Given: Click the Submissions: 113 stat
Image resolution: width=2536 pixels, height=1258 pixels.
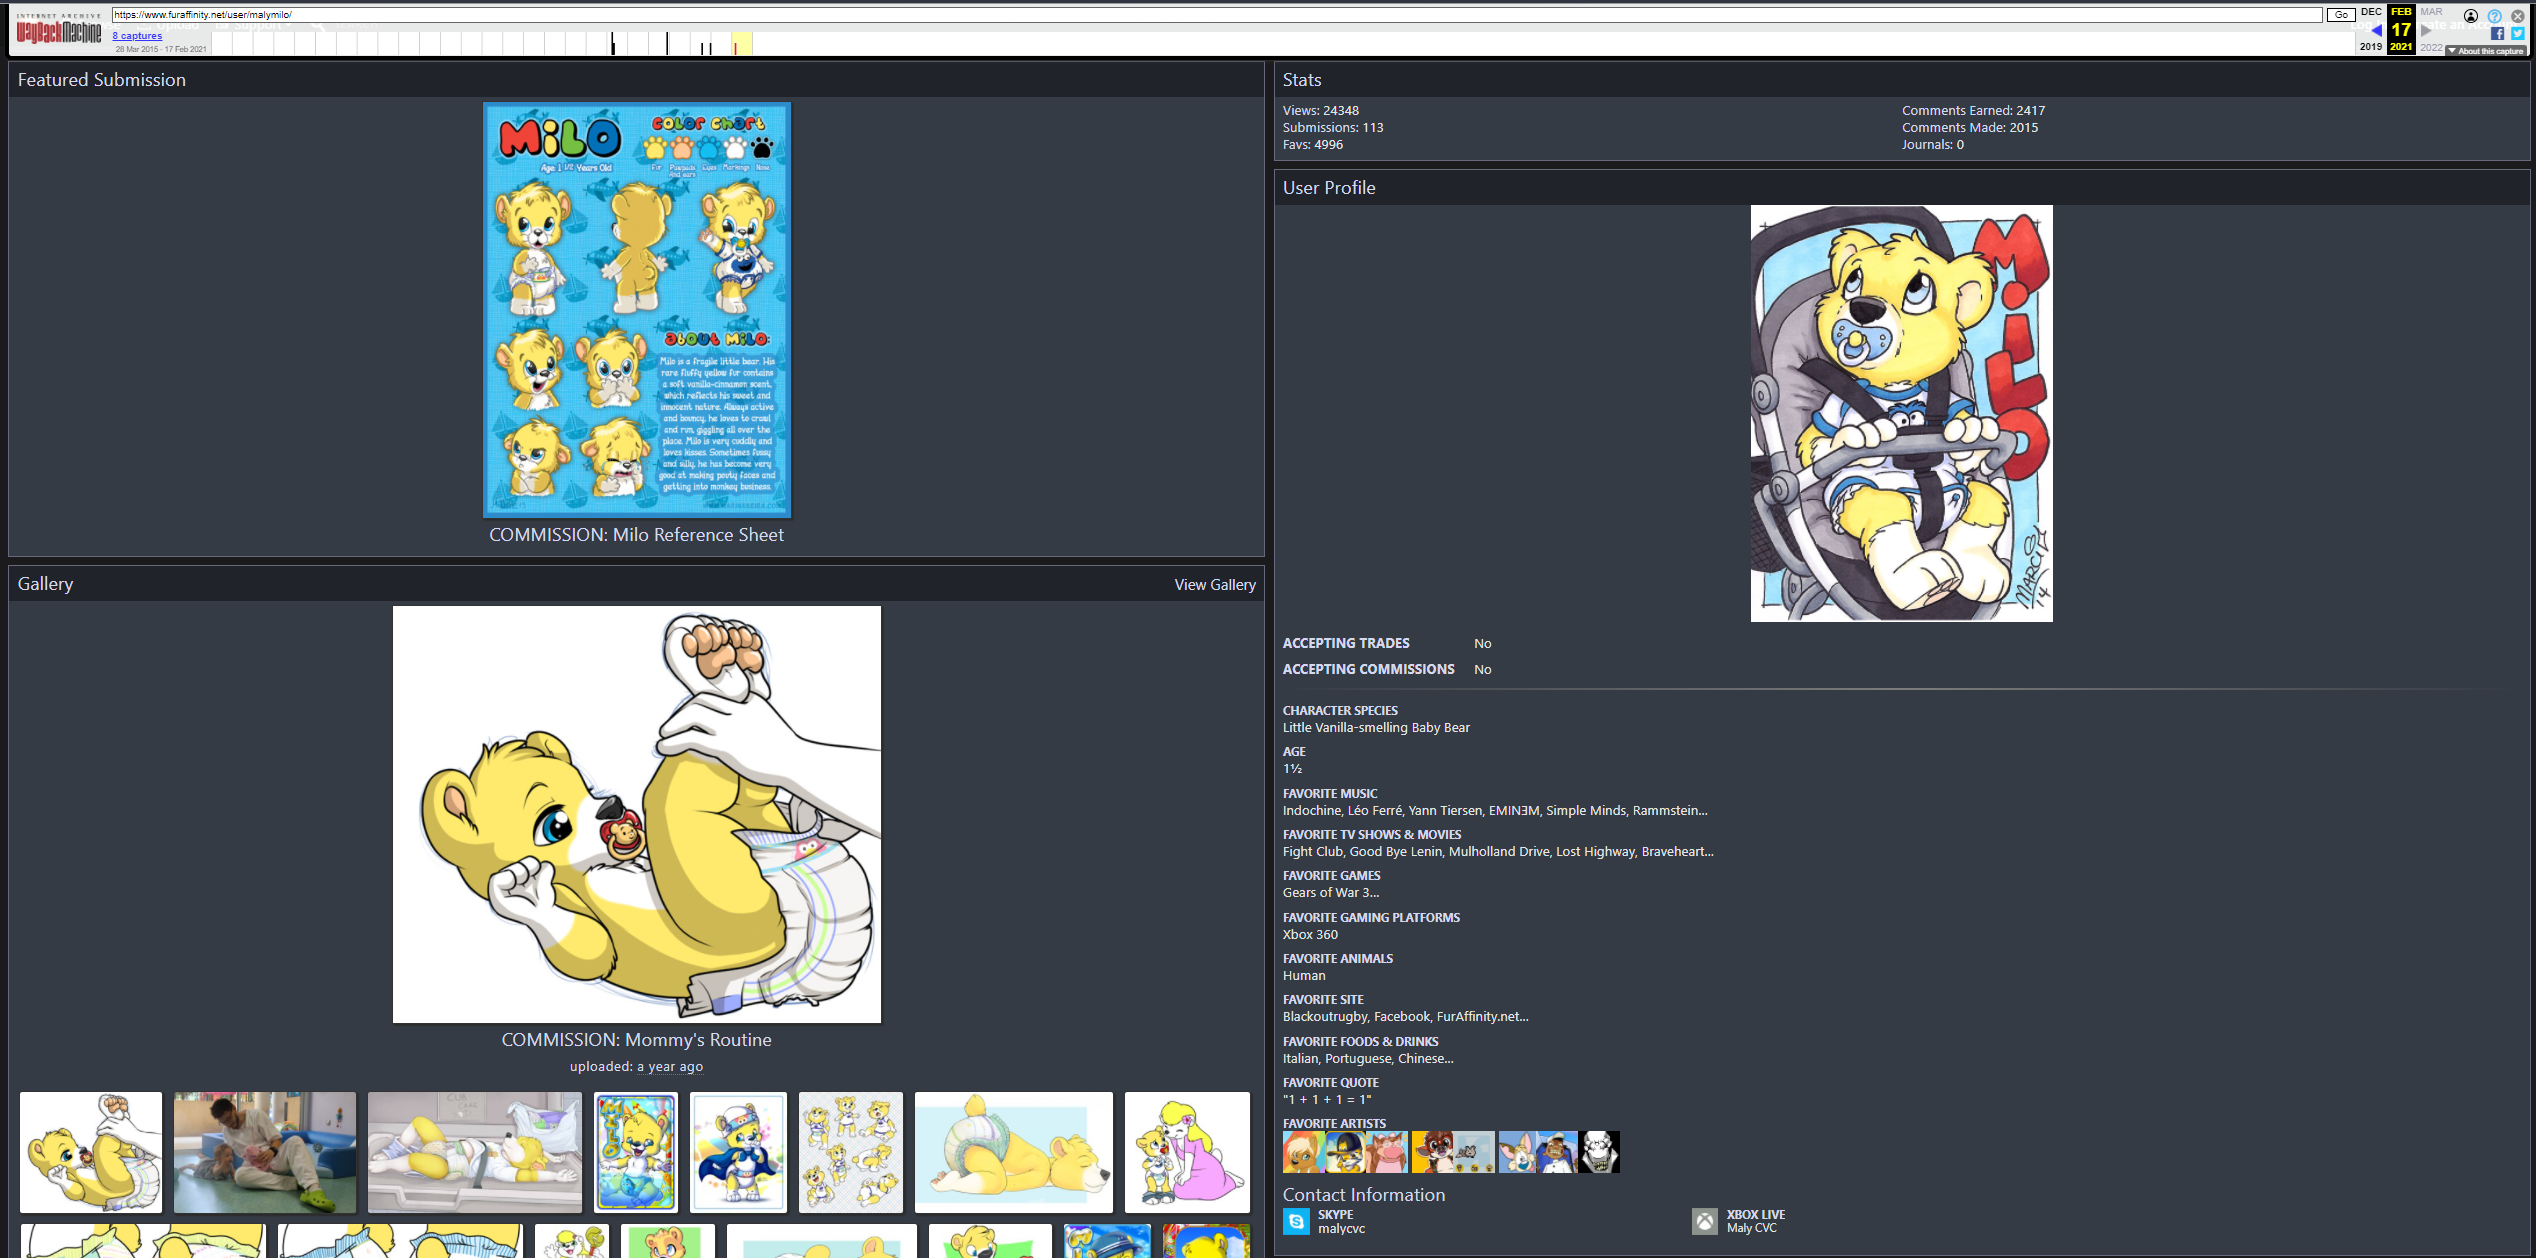Looking at the screenshot, I should point(1333,128).
